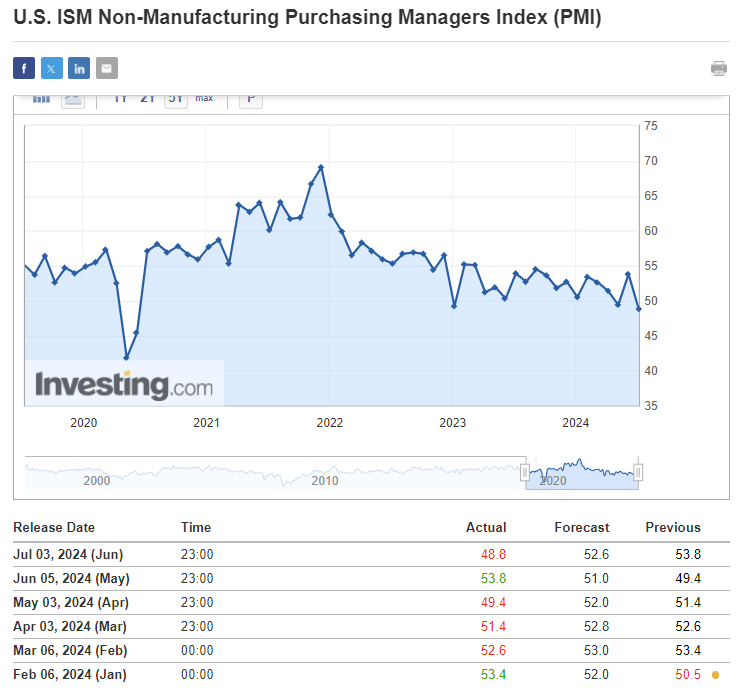Image resolution: width=737 pixels, height=692 pixels.
Task: Share the page by email icon
Action: [107, 68]
